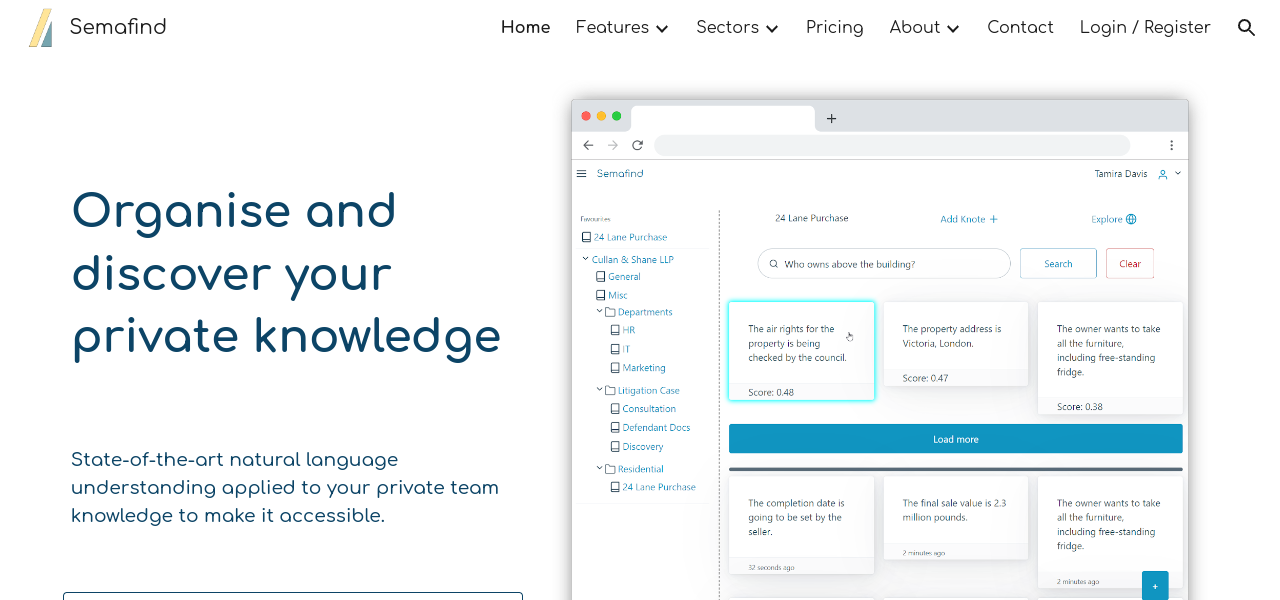
Task: Click the Login / Register link
Action: [x=1145, y=28]
